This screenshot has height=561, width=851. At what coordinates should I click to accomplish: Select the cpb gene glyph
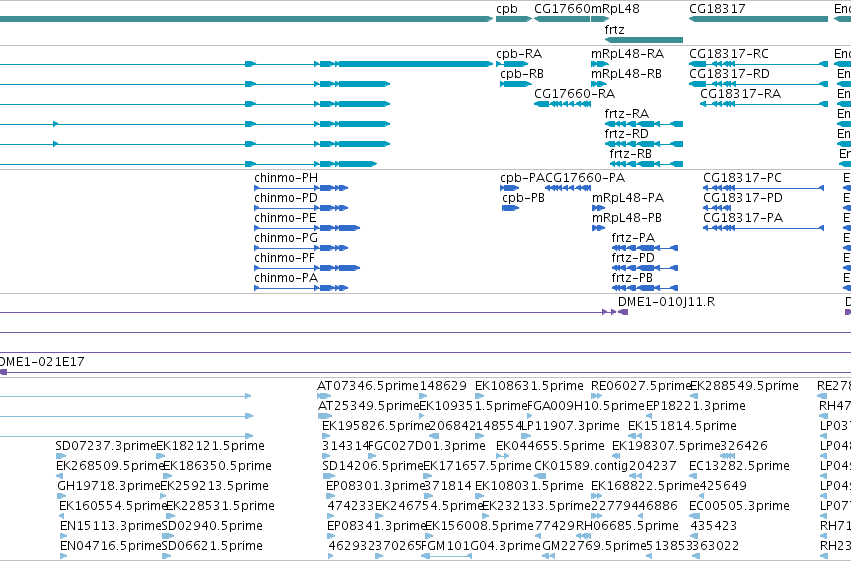point(513,19)
